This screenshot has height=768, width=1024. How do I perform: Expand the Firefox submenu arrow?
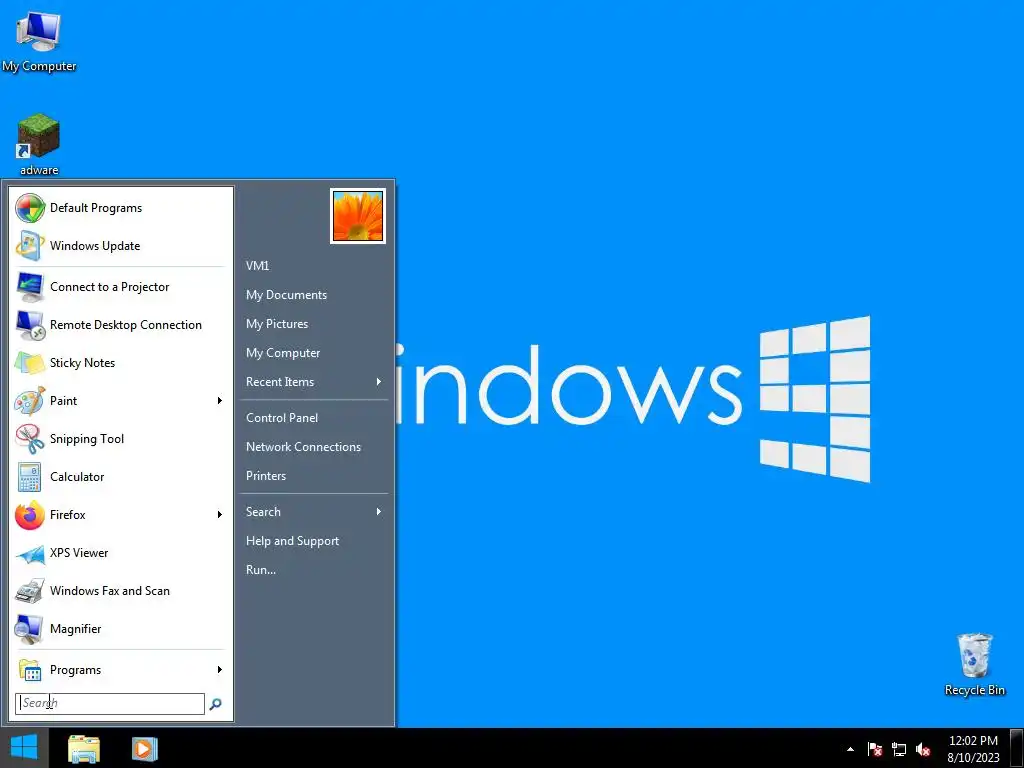click(220, 515)
